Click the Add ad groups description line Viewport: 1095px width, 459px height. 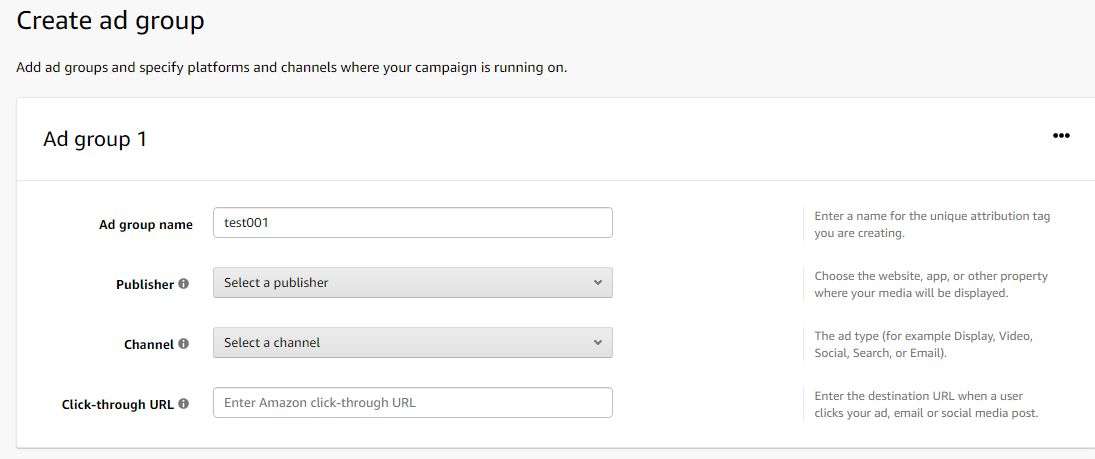292,68
